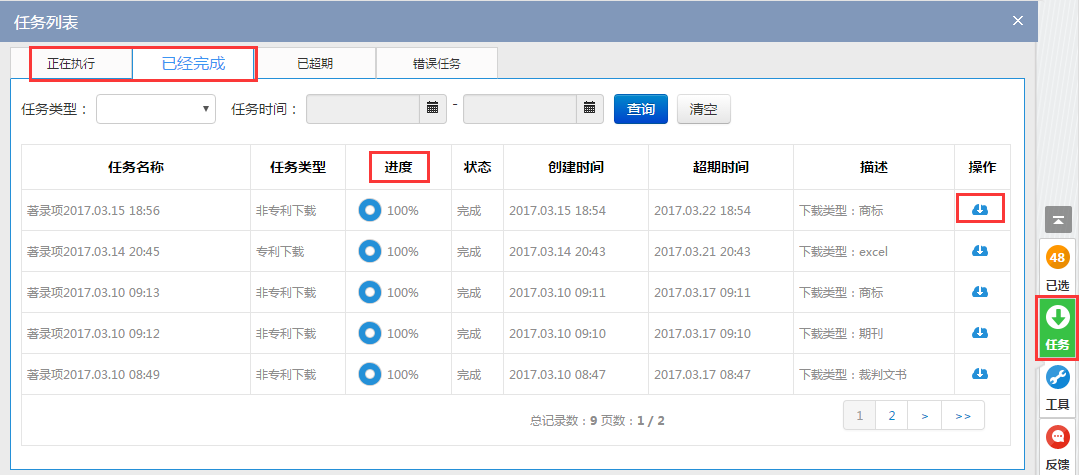Click the start date input field
Viewport: 1079px width, 475px height.
362,109
